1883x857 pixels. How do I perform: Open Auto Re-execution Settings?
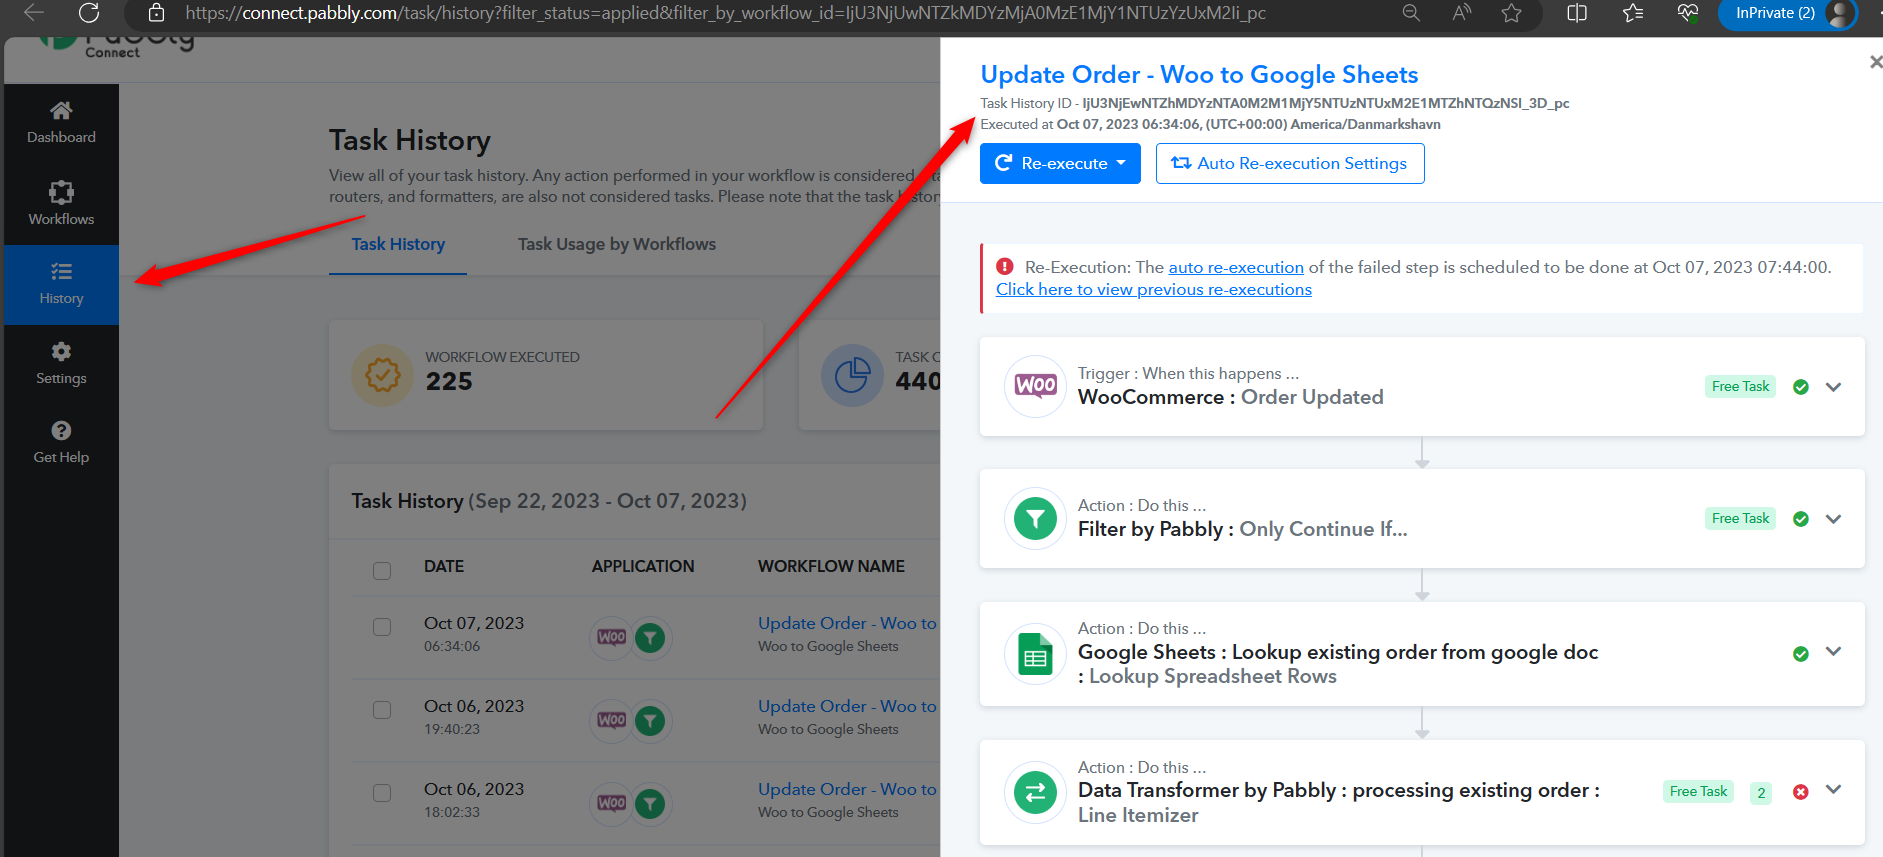point(1290,163)
